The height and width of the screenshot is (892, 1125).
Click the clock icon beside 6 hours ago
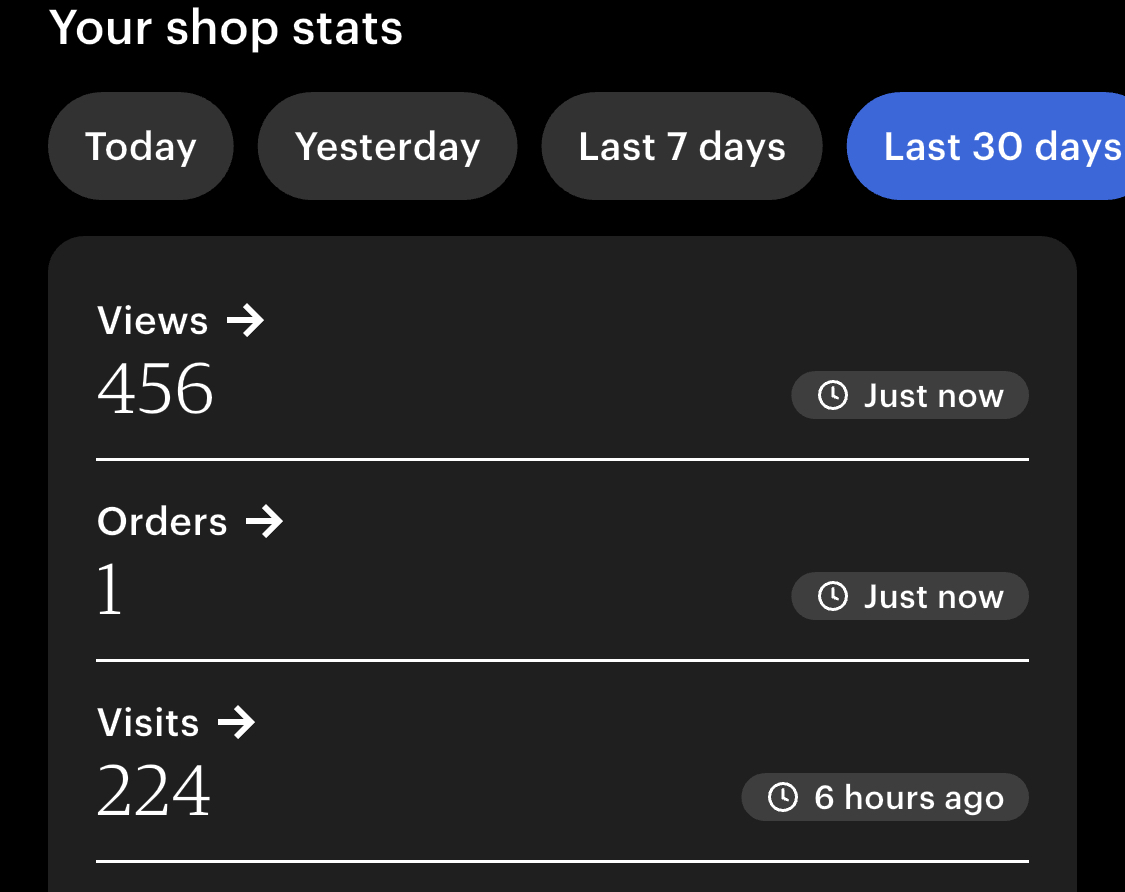click(x=782, y=798)
